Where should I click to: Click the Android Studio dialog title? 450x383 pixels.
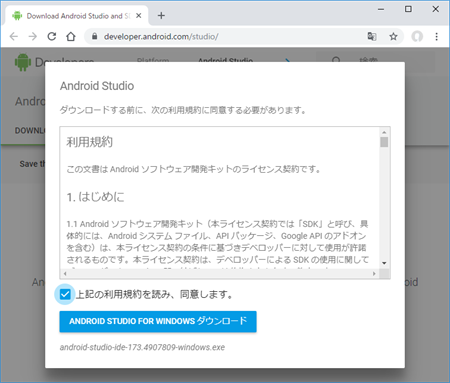[x=97, y=86]
